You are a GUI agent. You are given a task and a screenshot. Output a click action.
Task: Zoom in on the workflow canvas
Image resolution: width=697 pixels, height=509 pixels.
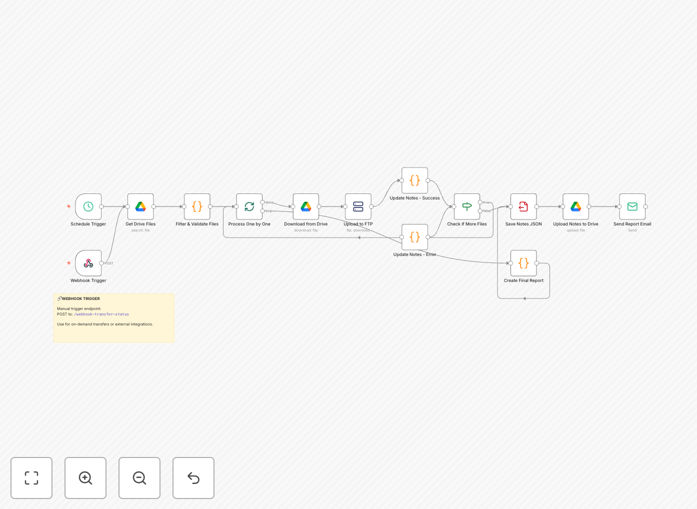(85, 478)
